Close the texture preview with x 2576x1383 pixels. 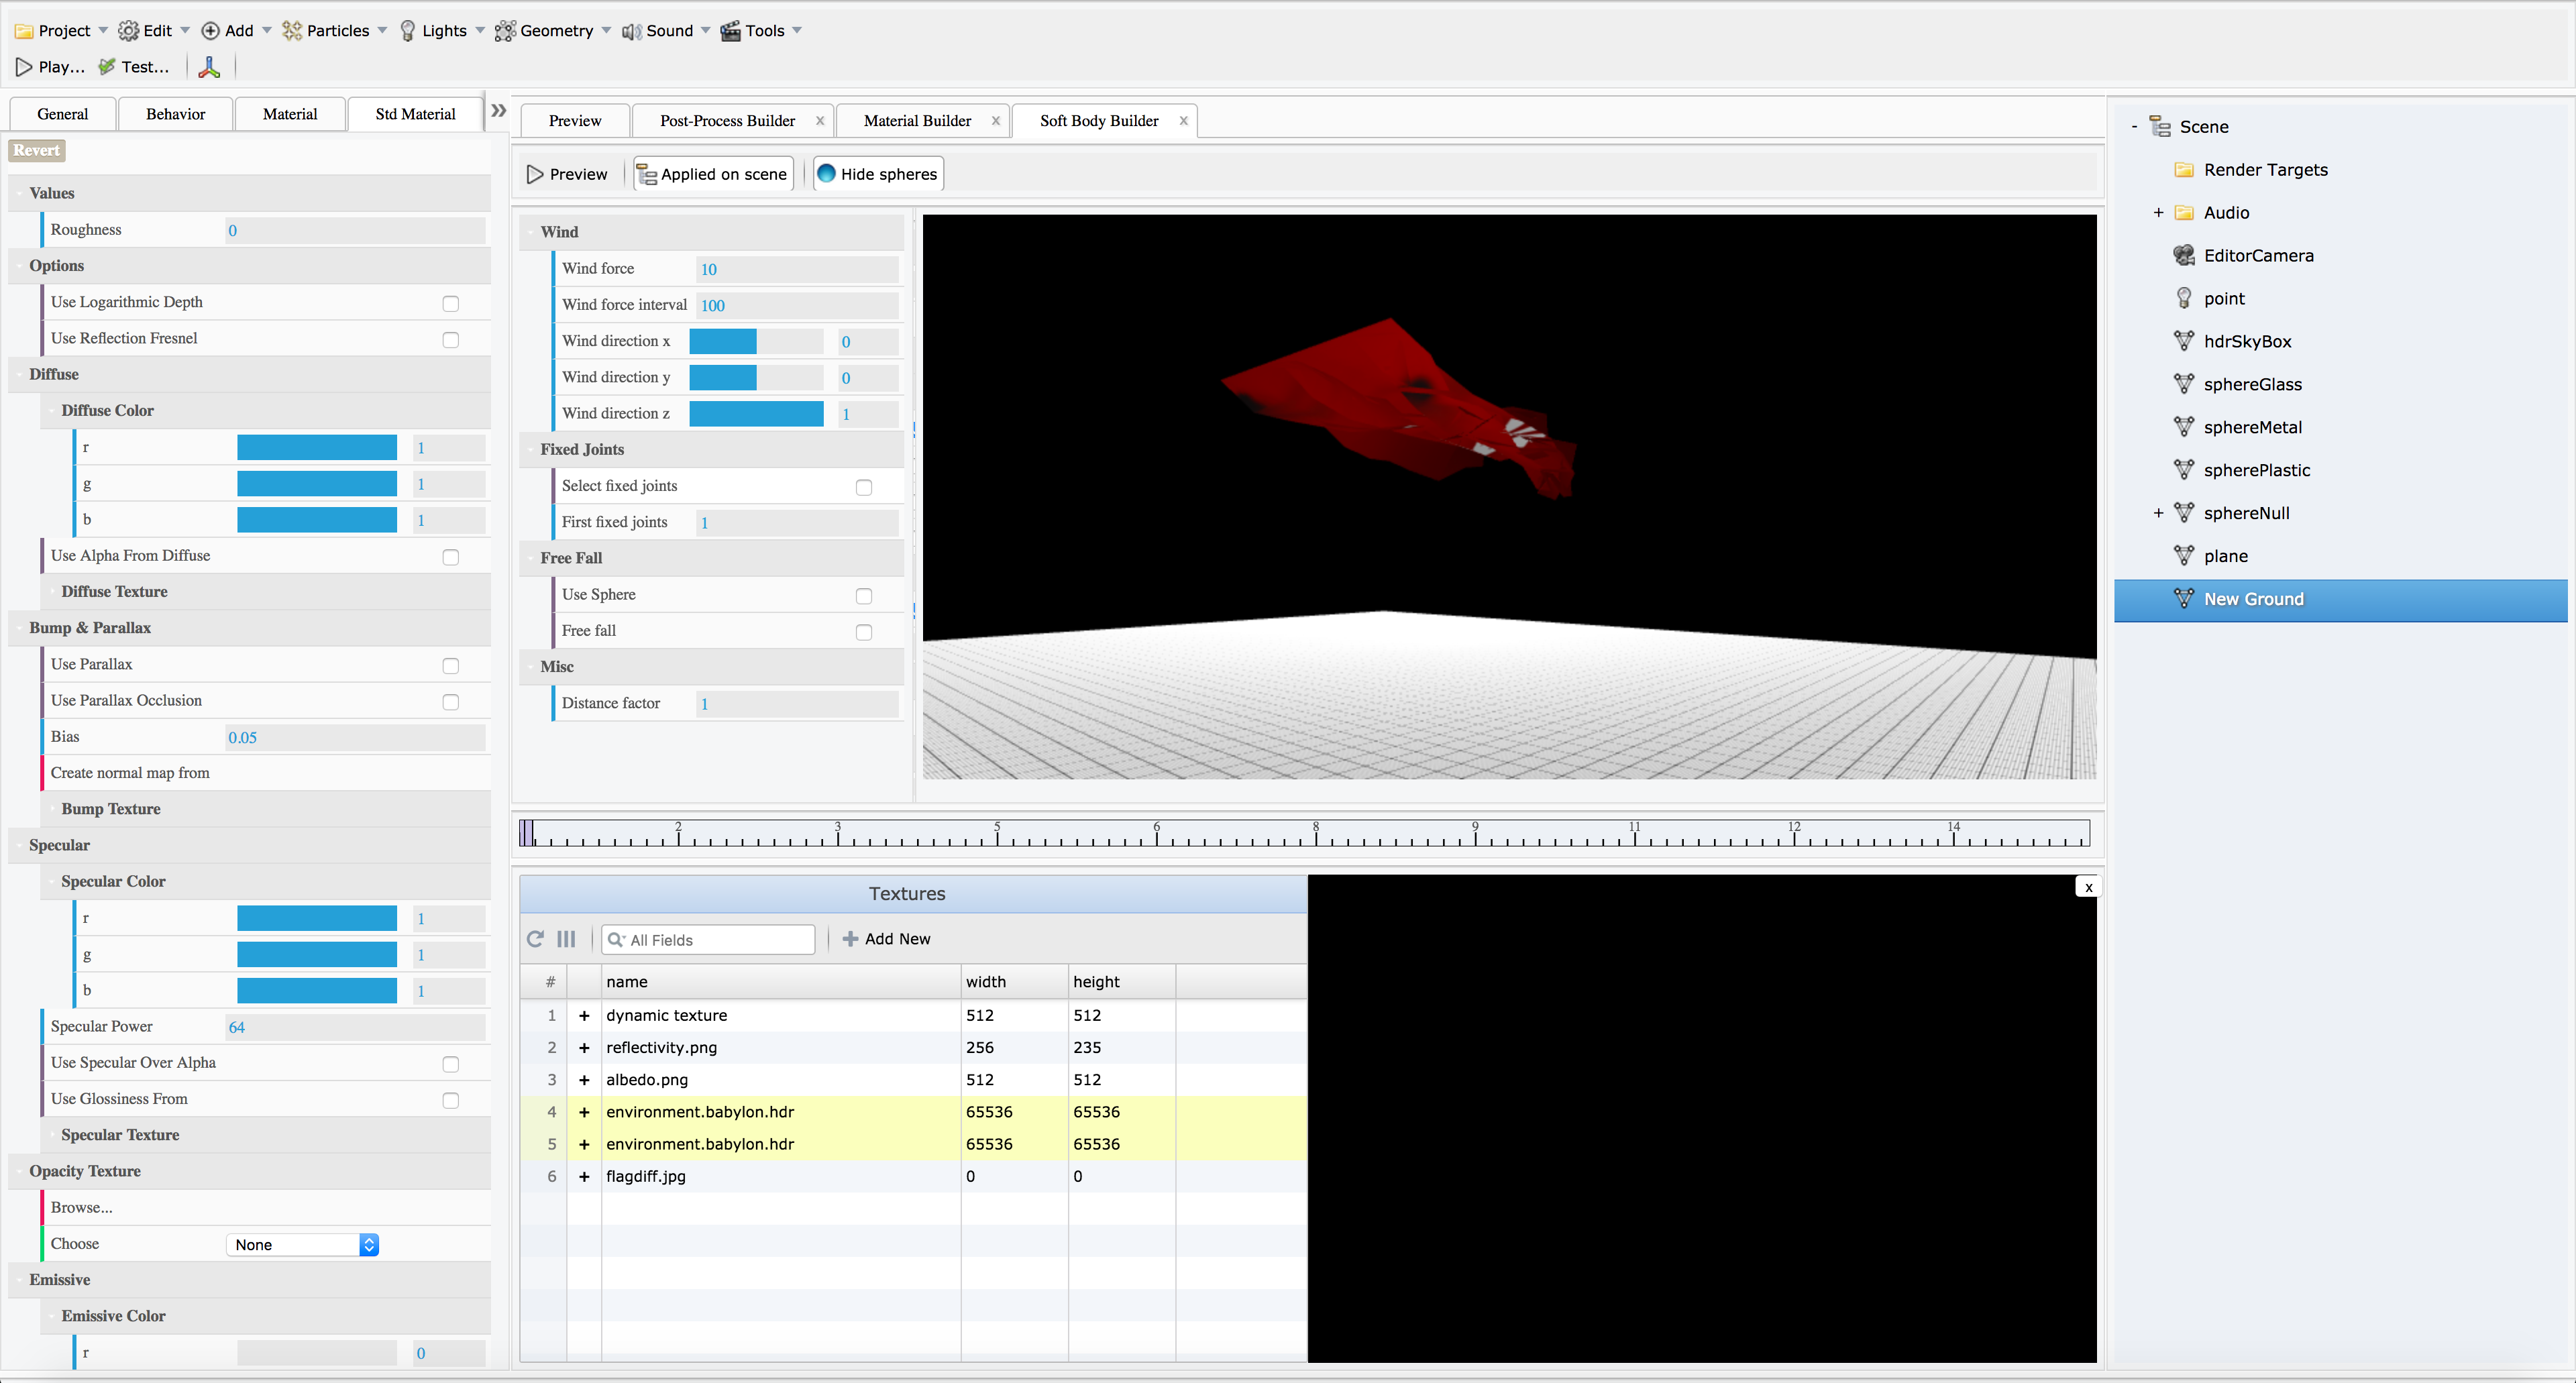[2088, 887]
